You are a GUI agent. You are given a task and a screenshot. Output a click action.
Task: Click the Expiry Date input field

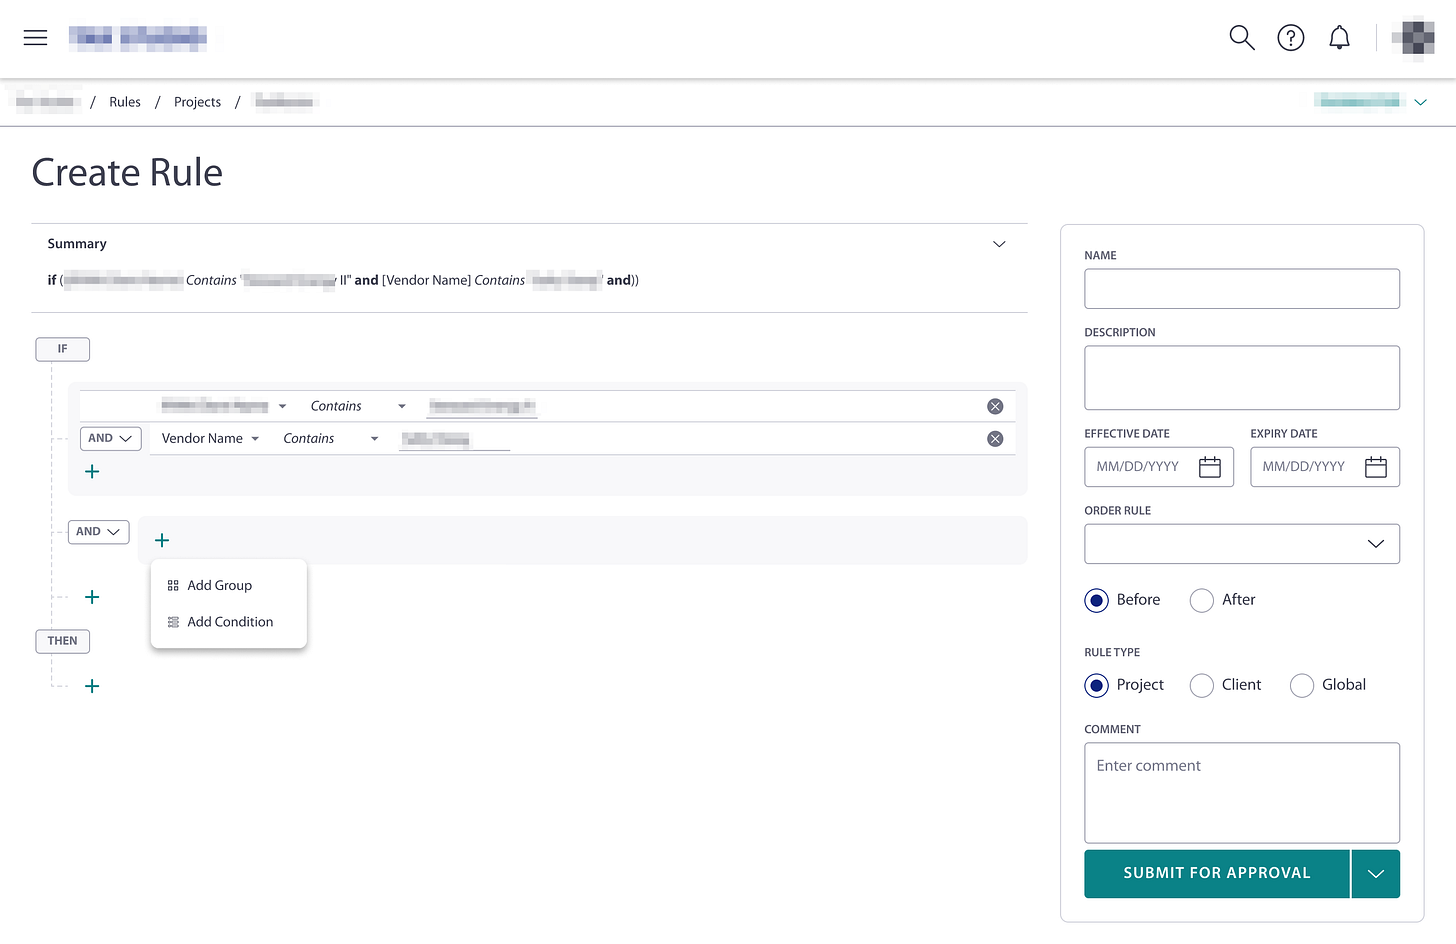(1325, 467)
